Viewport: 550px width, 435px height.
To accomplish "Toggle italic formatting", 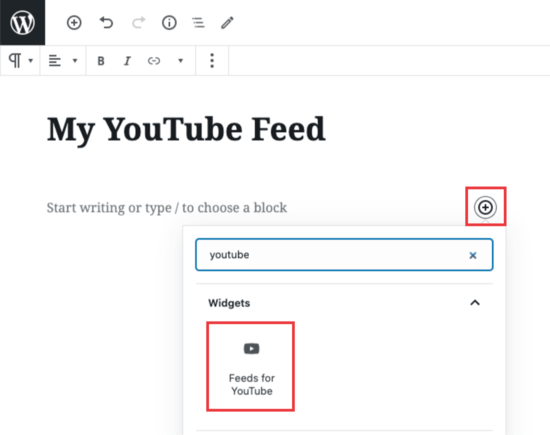I will point(127,61).
